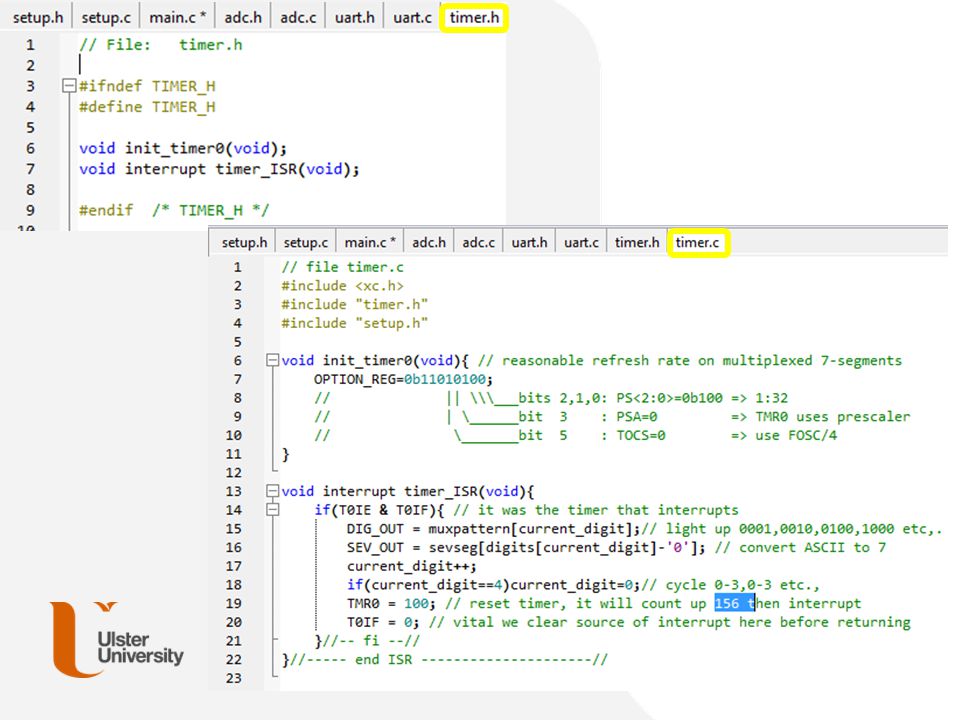The image size is (960, 720).
Task: Open setup.h tab in the timer.h editor window
Action: [x=38, y=17]
